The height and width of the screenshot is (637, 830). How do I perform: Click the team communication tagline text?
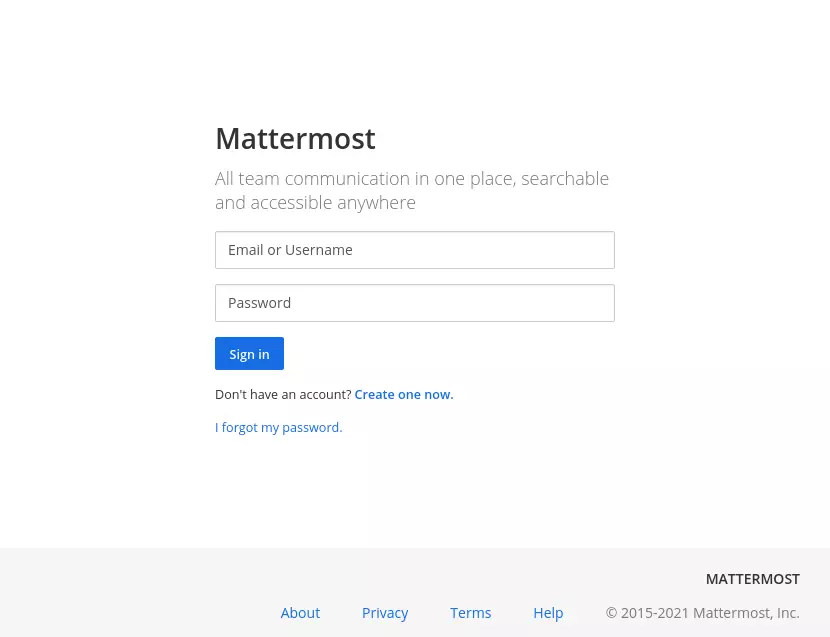(x=412, y=191)
